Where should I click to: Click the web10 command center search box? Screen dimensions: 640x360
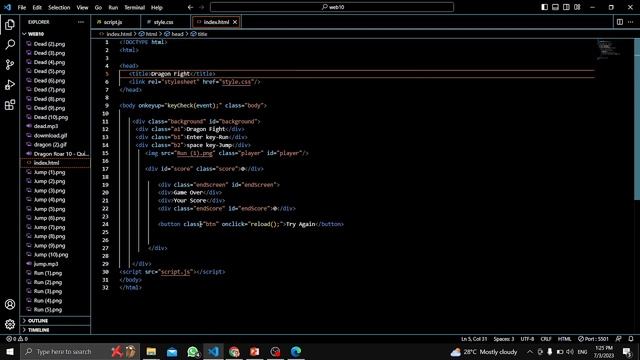coord(332,7)
